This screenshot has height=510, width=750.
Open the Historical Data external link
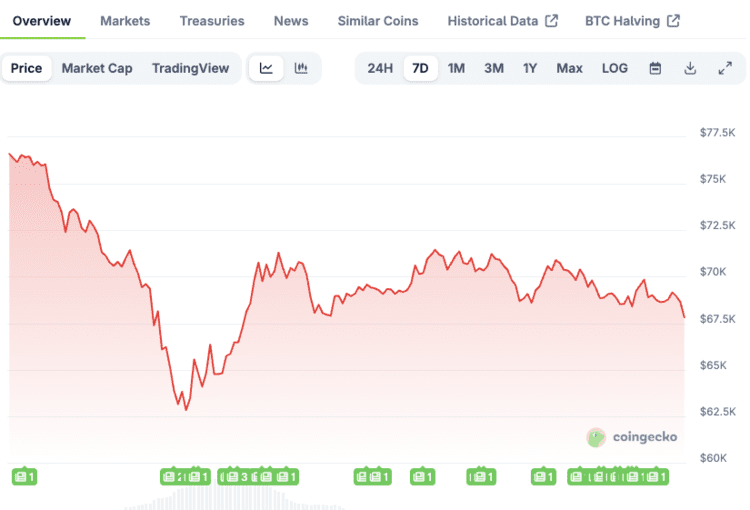502,20
